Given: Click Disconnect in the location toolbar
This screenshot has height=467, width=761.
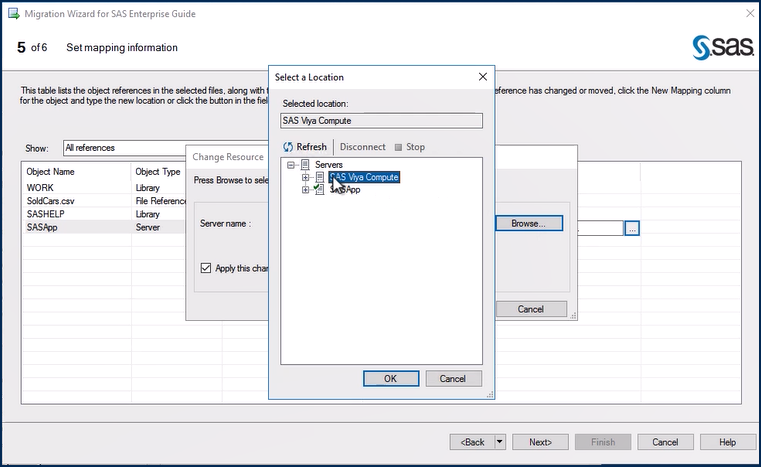Looking at the screenshot, I should 363,147.
